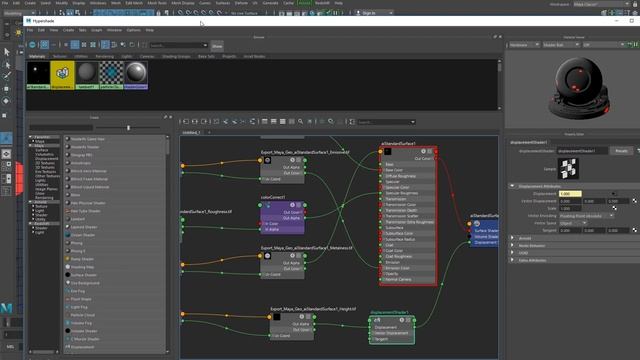Screen dimensions: 640x360
Task: Click the browser search field
Action: pyautogui.click(x=179, y=45)
